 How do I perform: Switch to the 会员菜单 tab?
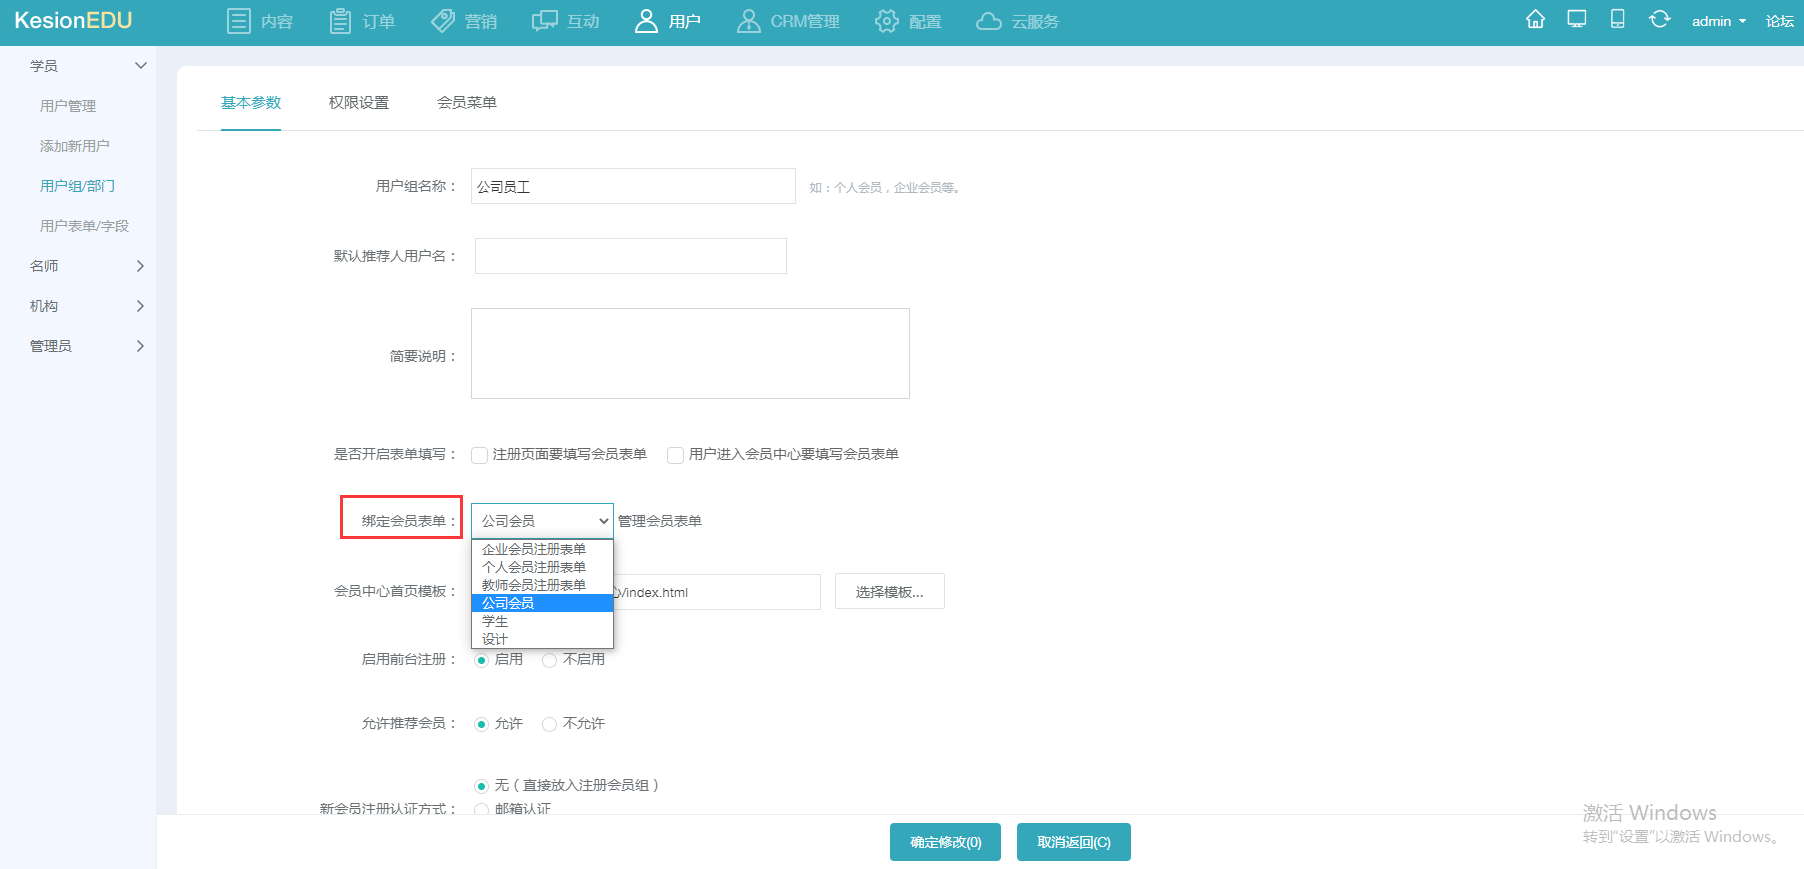click(x=467, y=103)
